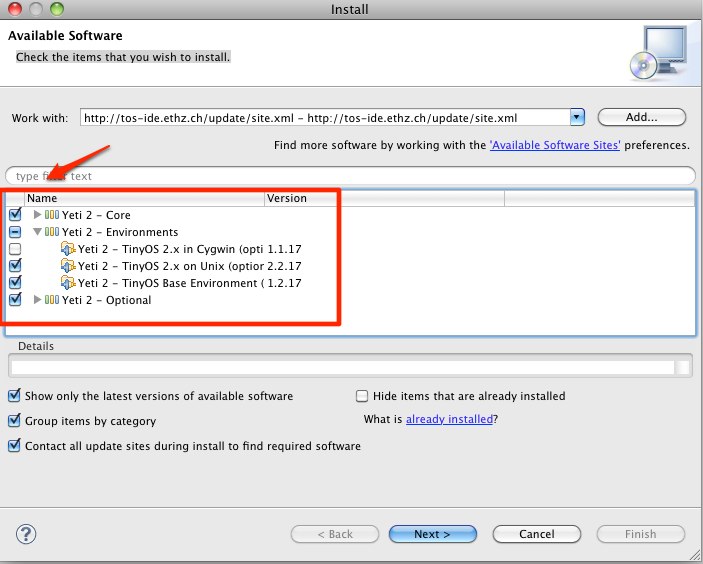
Task: Click the Yeti 2 - Optional category icon
Action: click(x=52, y=299)
